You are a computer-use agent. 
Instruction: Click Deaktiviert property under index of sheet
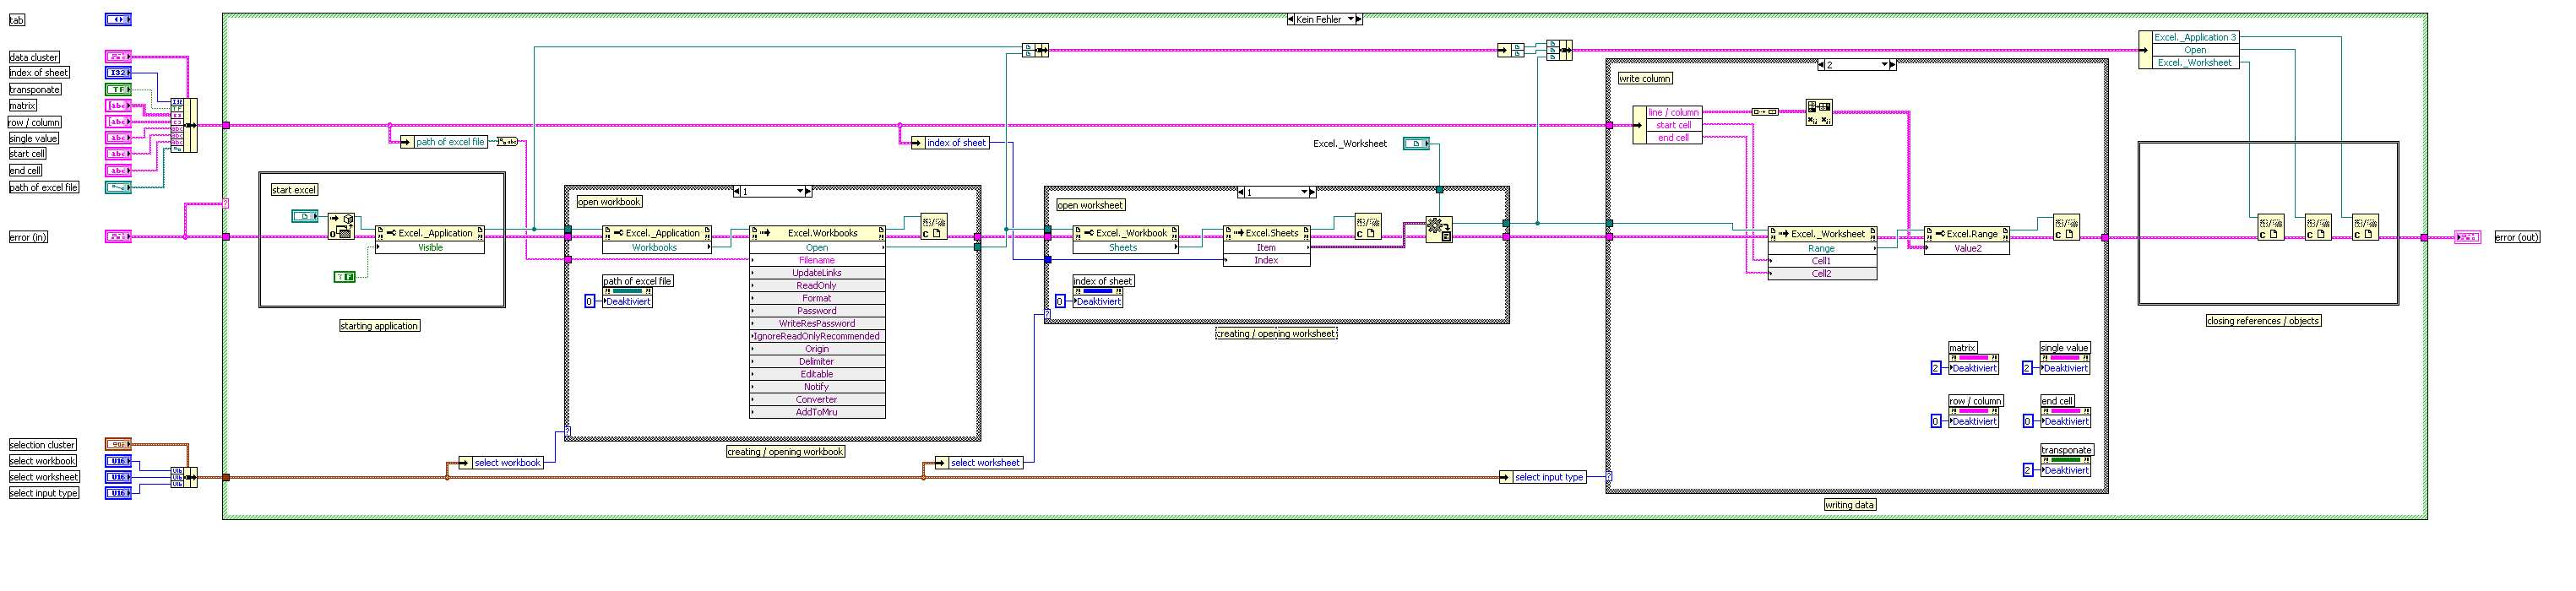coord(1098,301)
